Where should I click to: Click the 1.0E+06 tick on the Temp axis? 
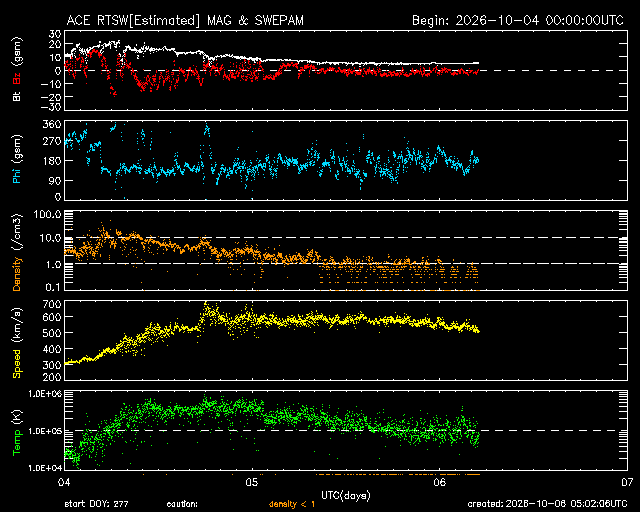tap(45, 394)
